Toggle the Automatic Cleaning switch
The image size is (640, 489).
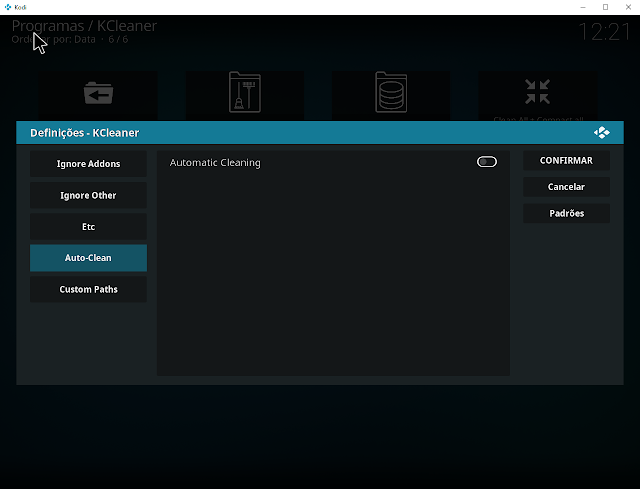tap(487, 162)
